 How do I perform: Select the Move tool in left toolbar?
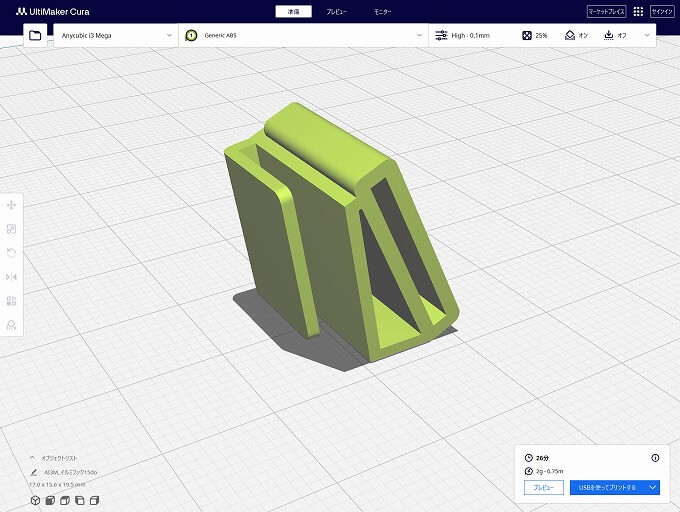[11, 205]
